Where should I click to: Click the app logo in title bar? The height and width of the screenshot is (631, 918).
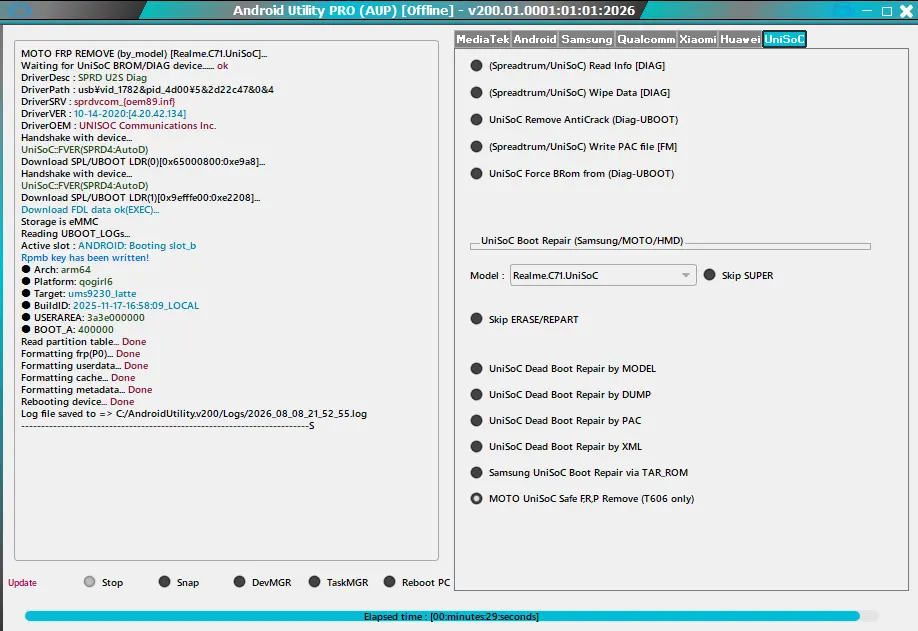pos(19,10)
